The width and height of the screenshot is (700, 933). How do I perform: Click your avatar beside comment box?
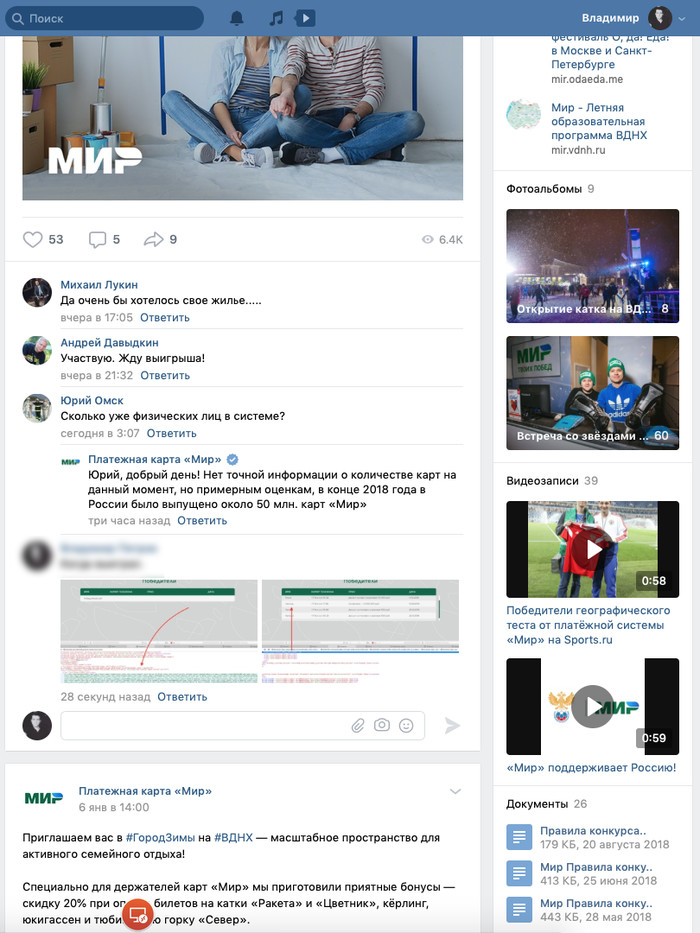[37, 725]
